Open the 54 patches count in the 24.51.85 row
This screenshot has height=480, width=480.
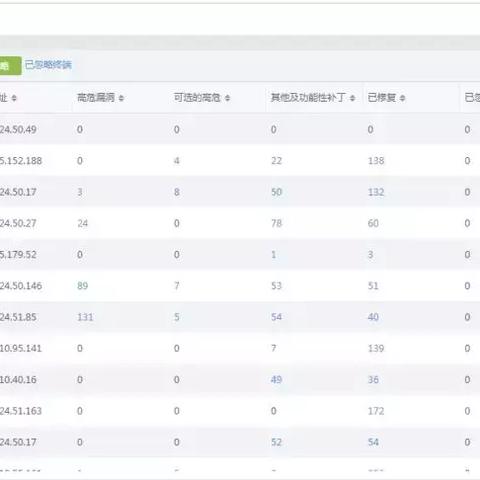pyautogui.click(x=276, y=317)
